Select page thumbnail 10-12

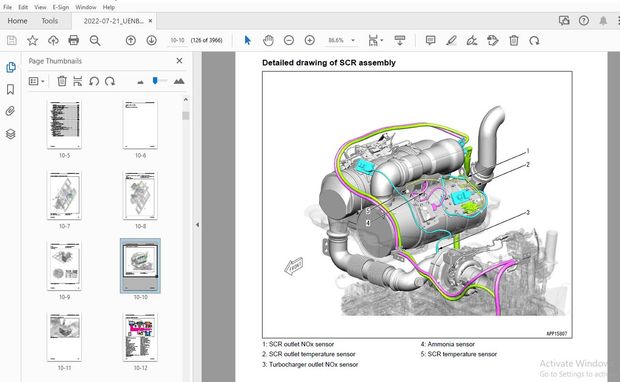coord(140,337)
